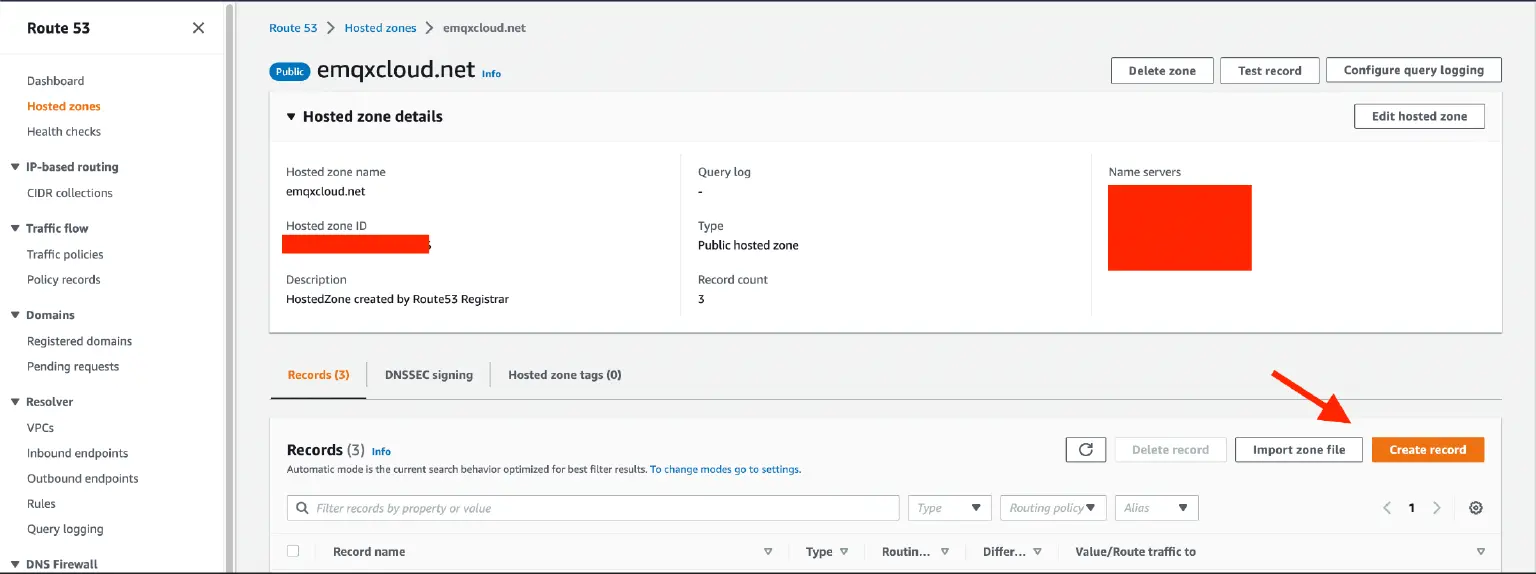This screenshot has height=574, width=1536.
Task: Go to next records page arrow
Action: click(x=1437, y=508)
